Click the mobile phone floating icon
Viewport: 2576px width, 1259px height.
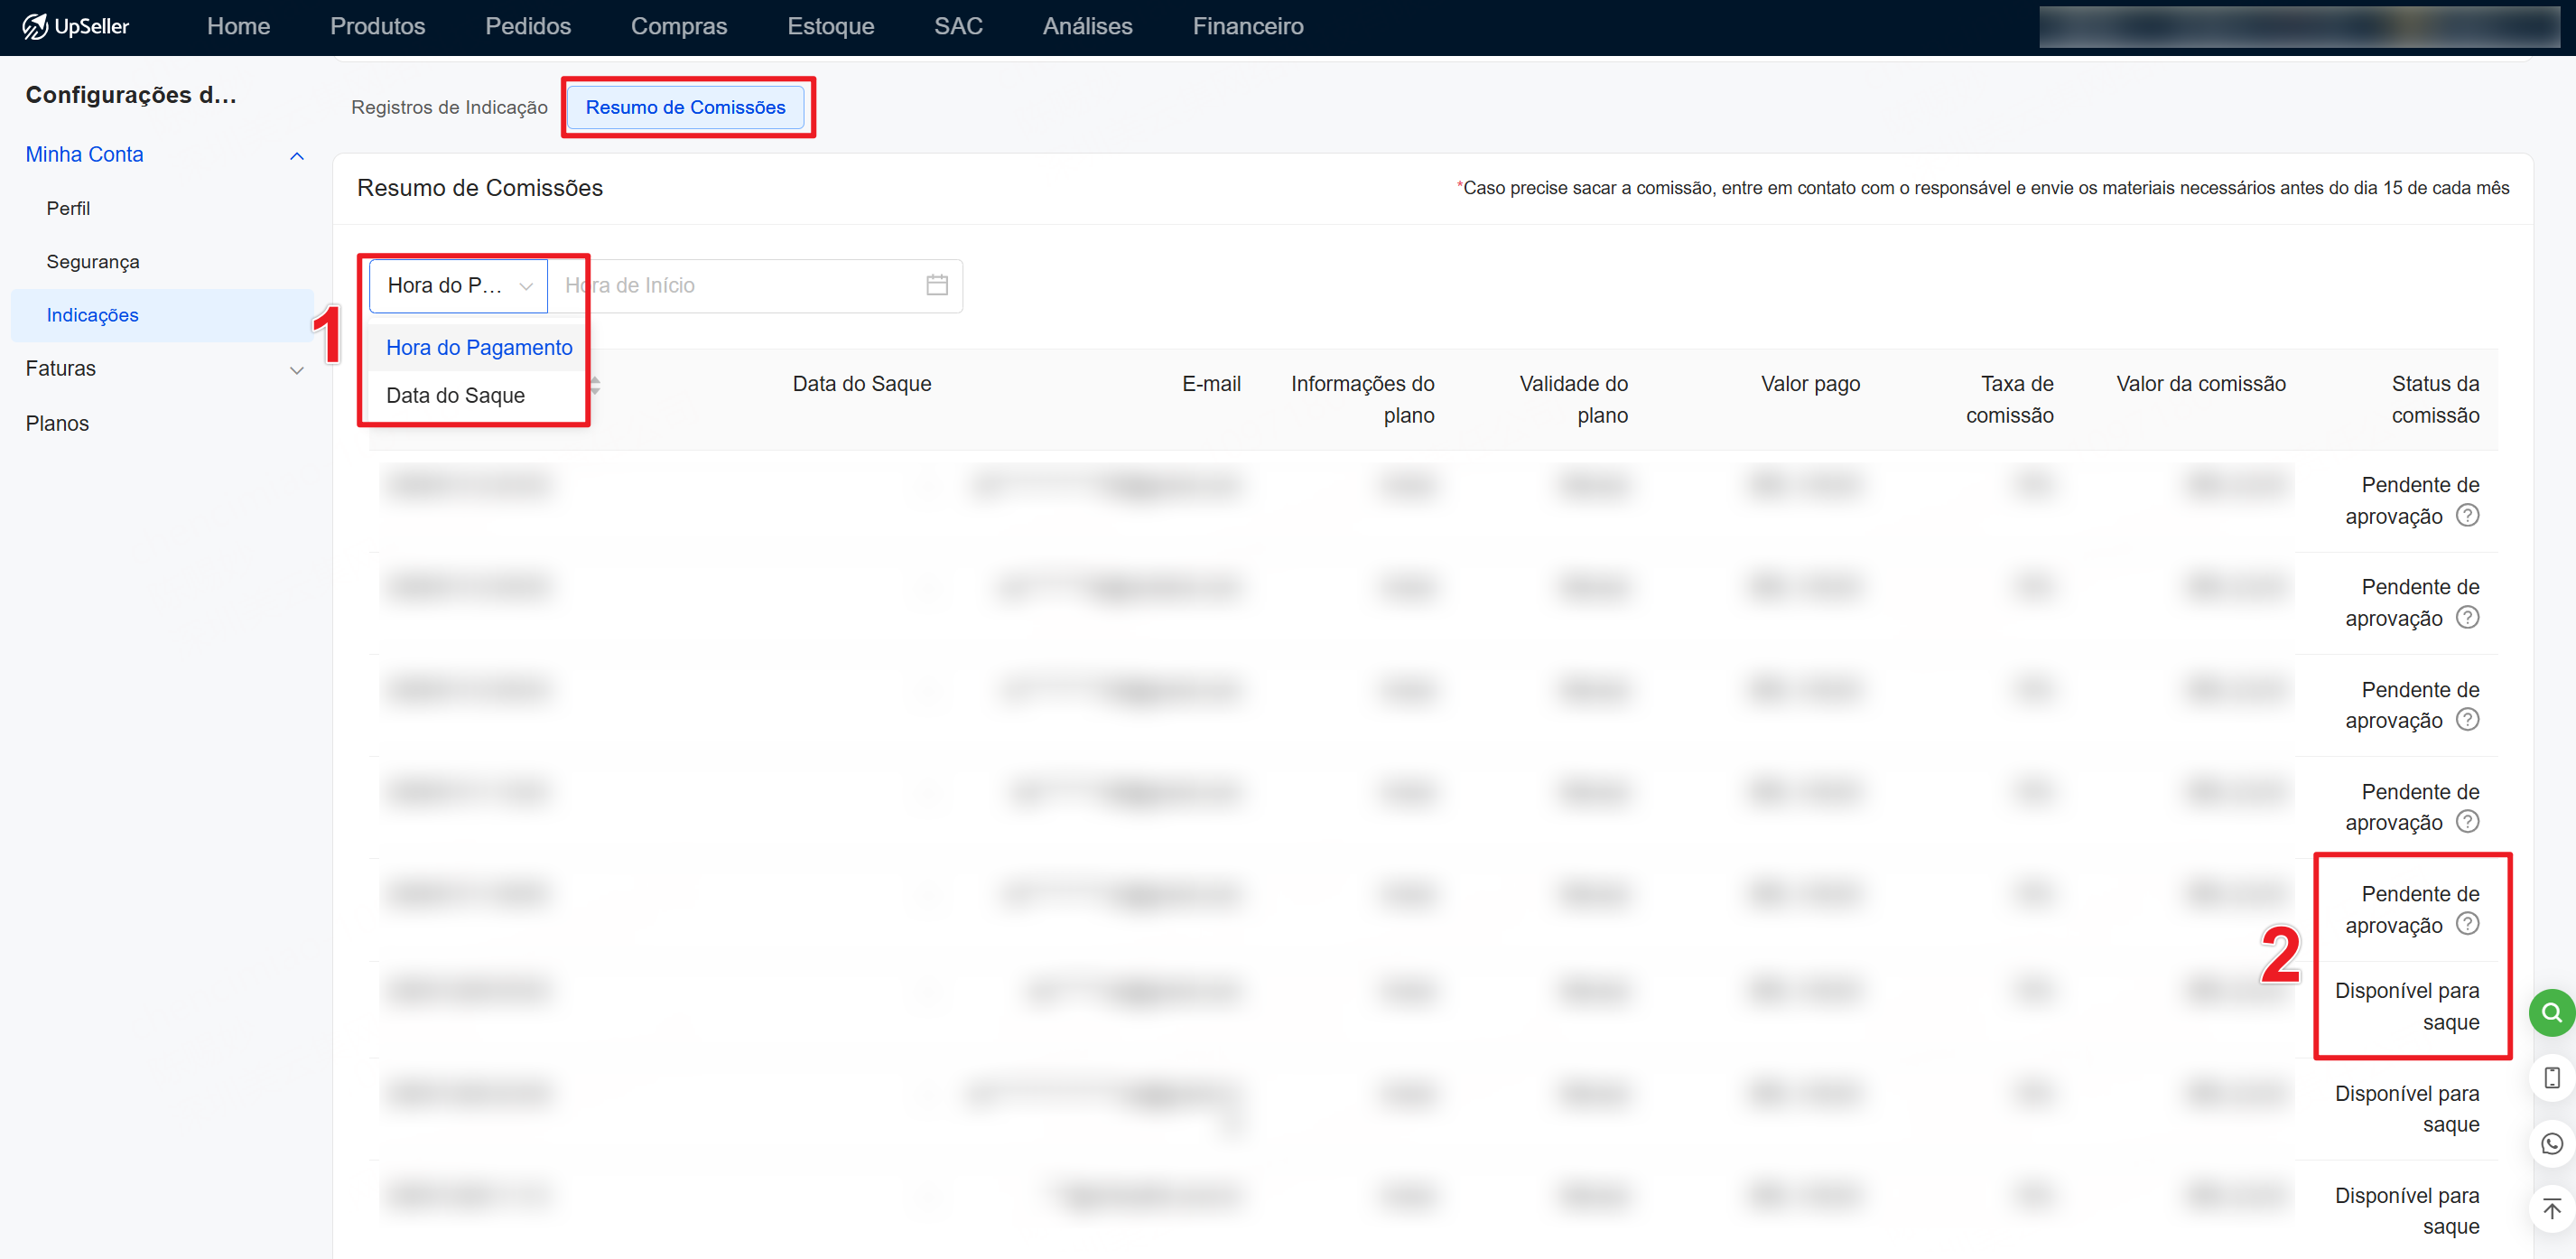click(x=2551, y=1077)
